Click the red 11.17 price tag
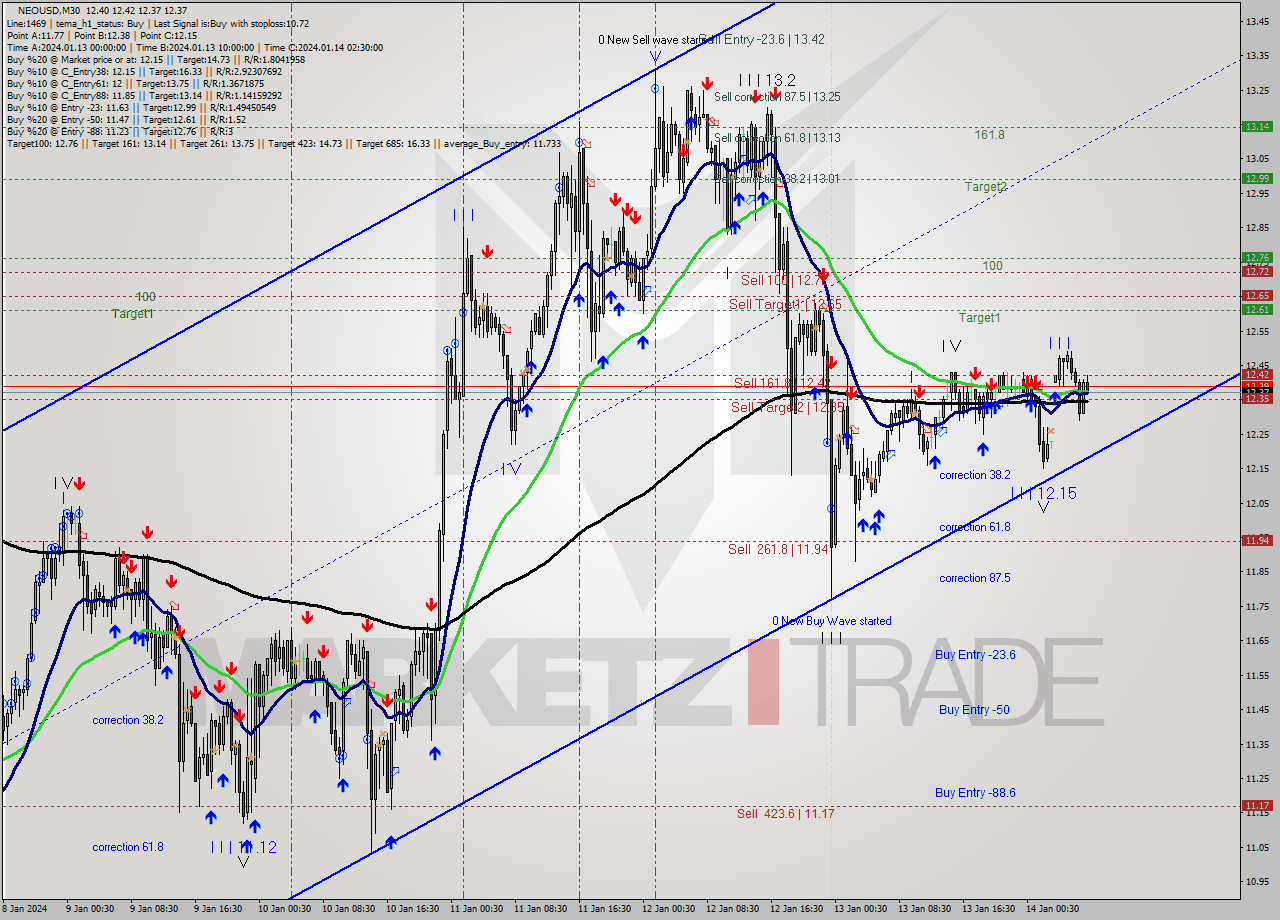The image size is (1280, 920). point(1256,806)
